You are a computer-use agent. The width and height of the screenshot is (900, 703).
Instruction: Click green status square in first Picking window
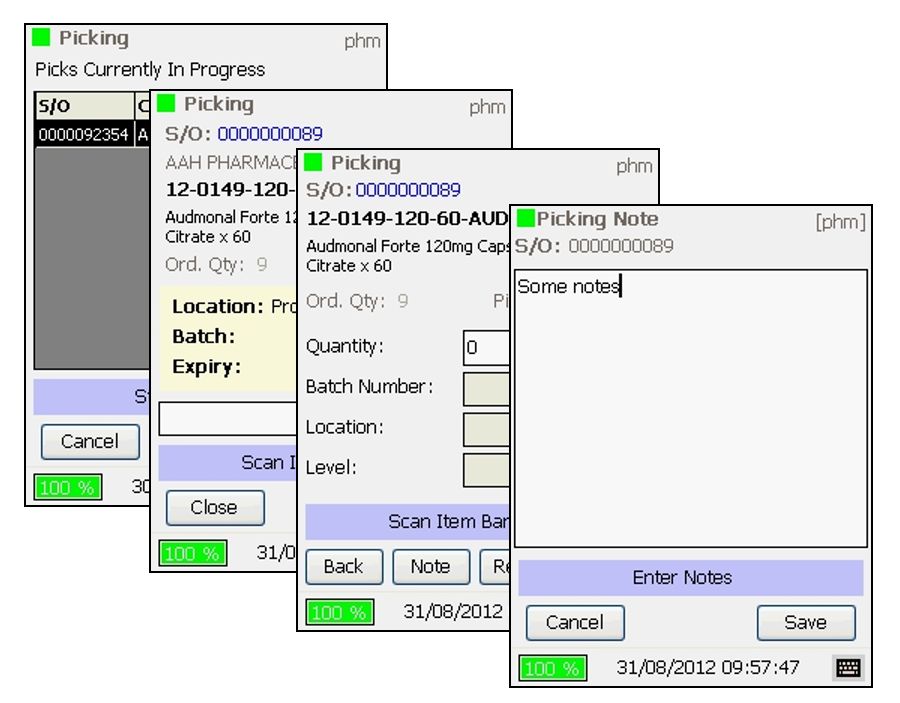click(x=41, y=38)
